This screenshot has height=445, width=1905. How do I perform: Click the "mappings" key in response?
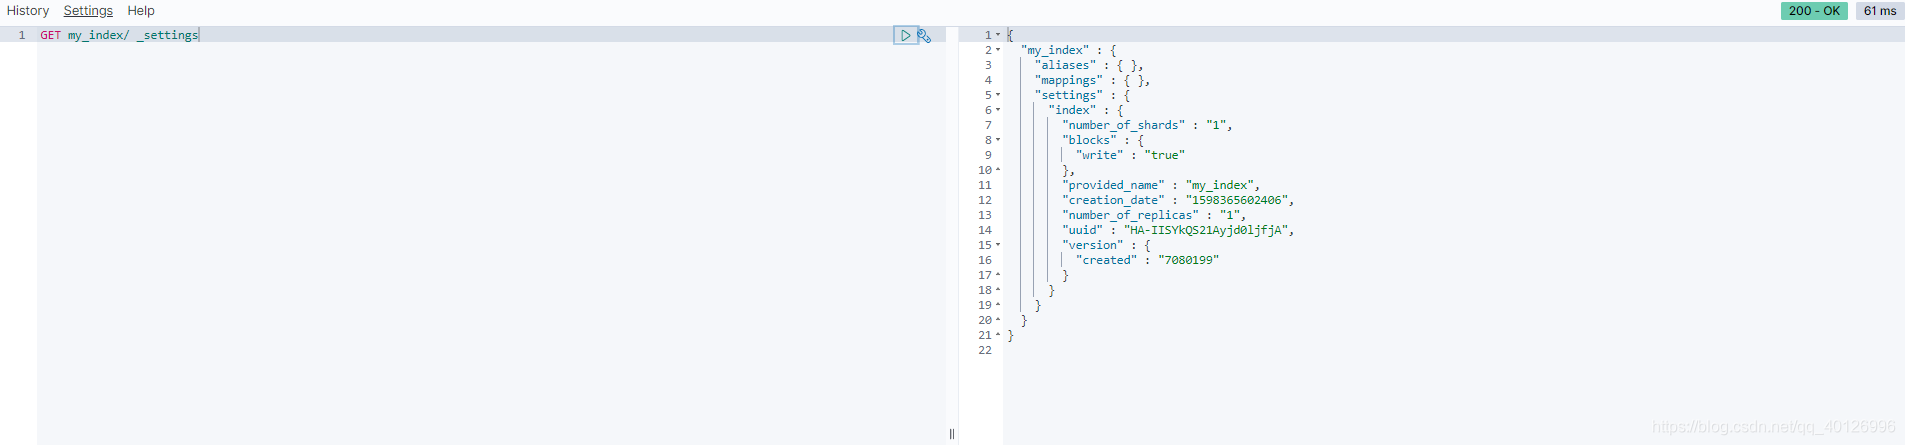[1069, 80]
